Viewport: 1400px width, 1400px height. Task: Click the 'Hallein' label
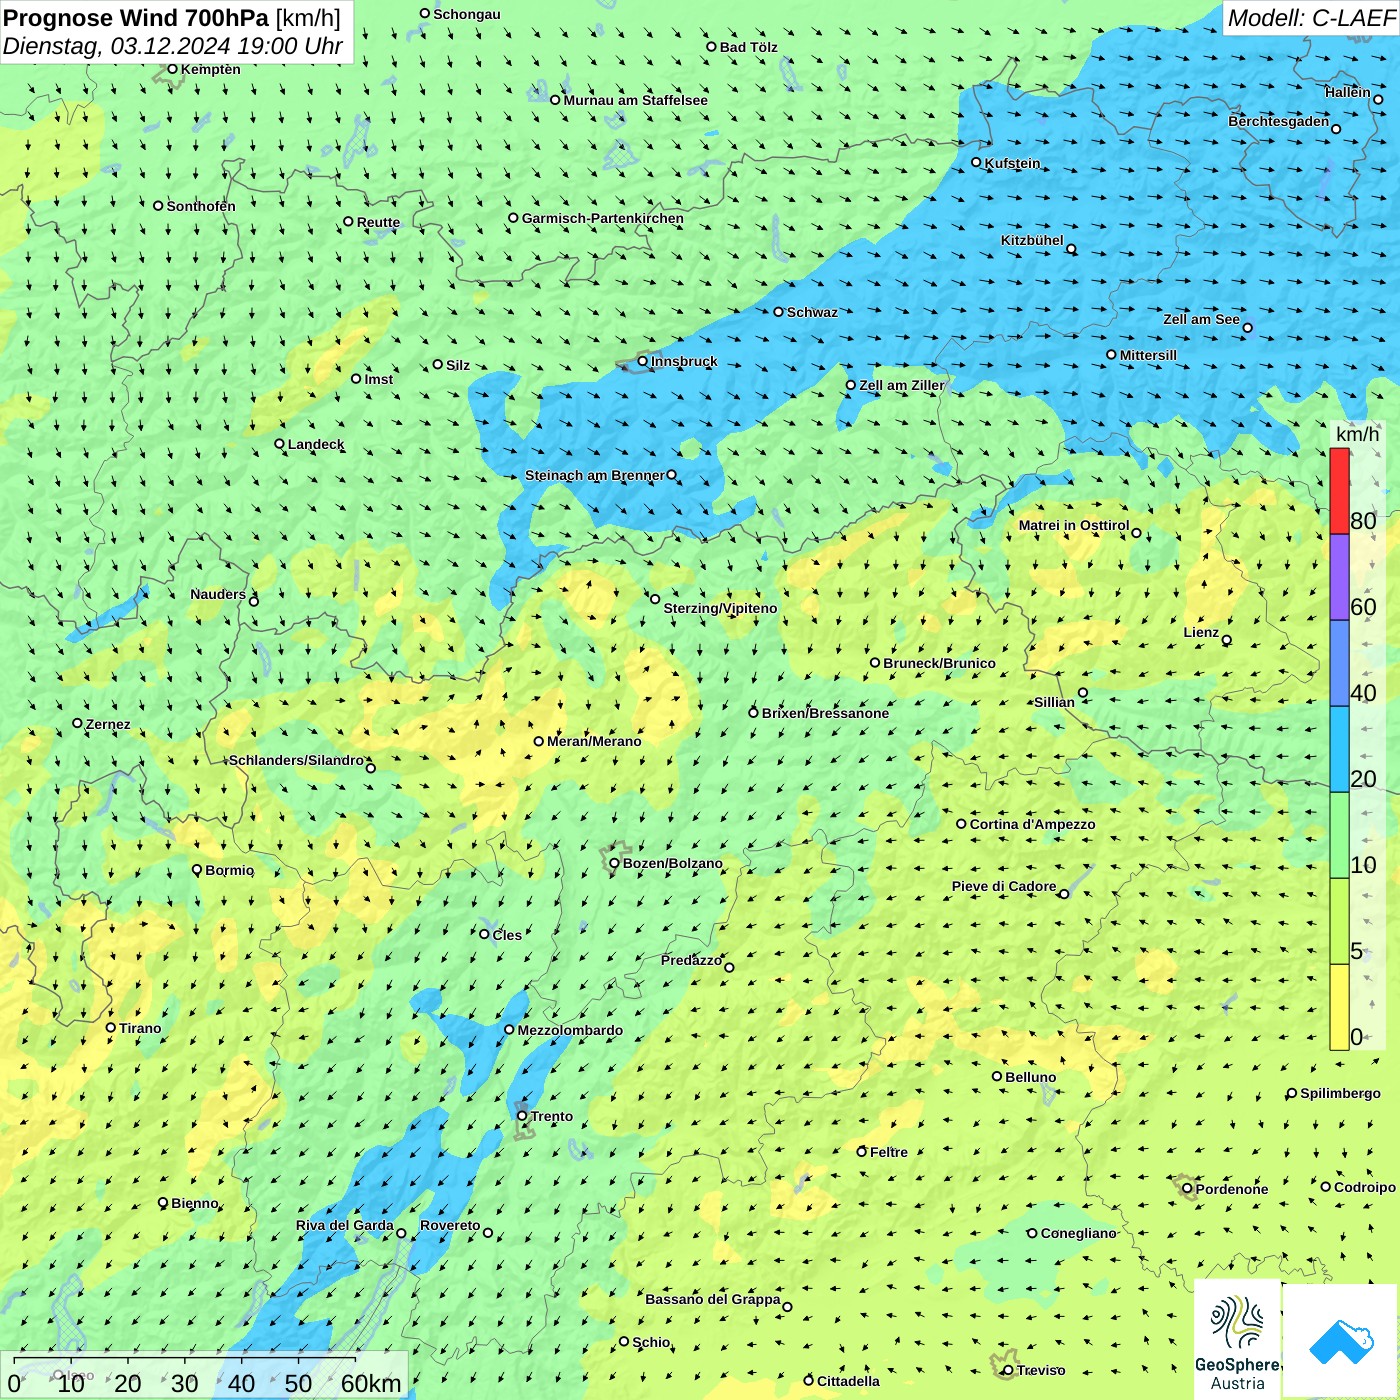click(x=1348, y=92)
